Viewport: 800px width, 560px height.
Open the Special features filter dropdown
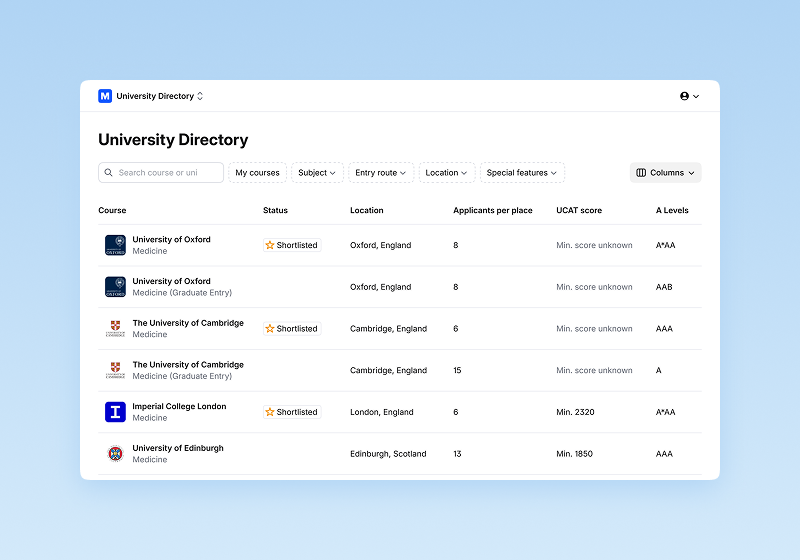(522, 172)
